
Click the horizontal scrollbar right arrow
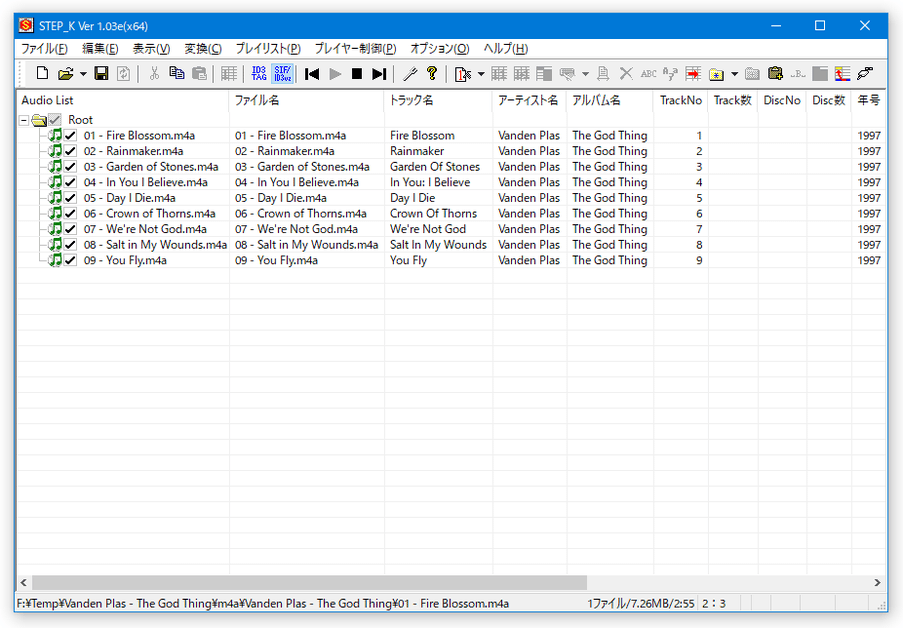(878, 582)
